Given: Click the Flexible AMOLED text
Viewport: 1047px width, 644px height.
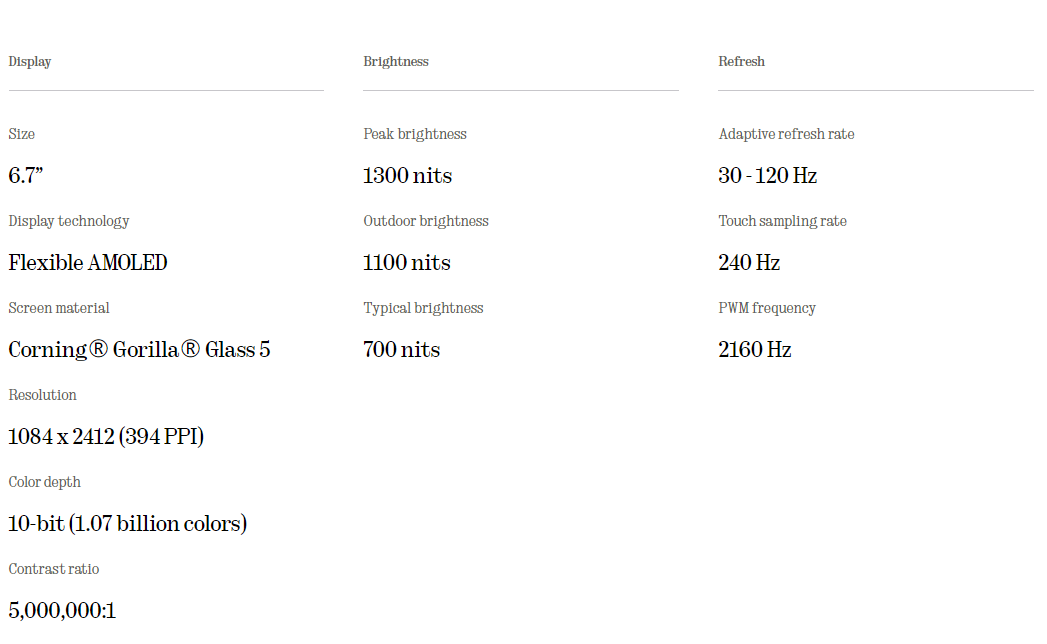Looking at the screenshot, I should point(87,263).
